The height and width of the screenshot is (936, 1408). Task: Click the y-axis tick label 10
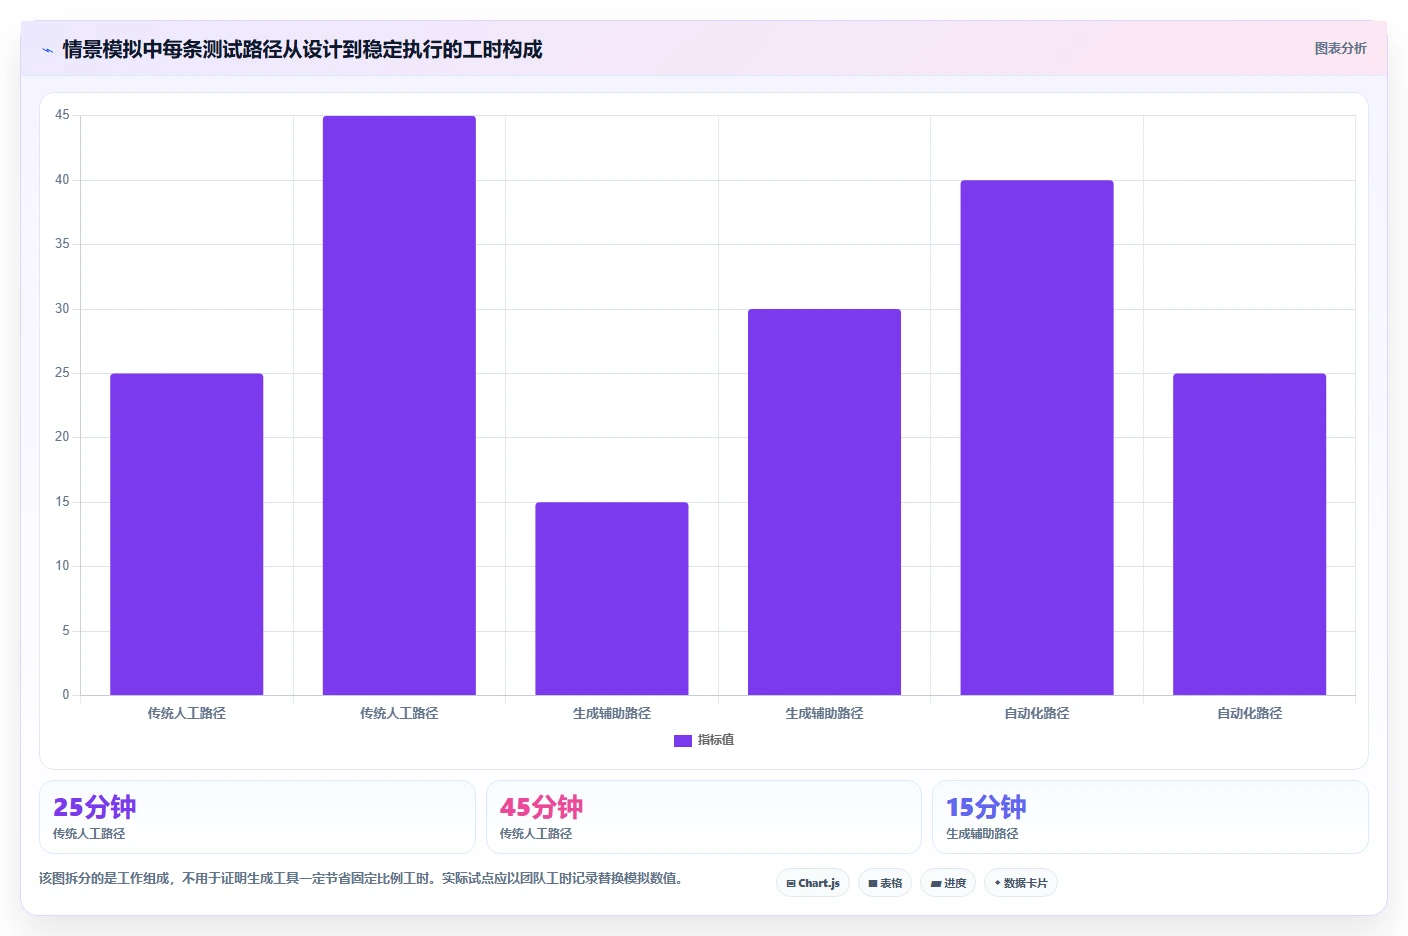[x=62, y=566]
